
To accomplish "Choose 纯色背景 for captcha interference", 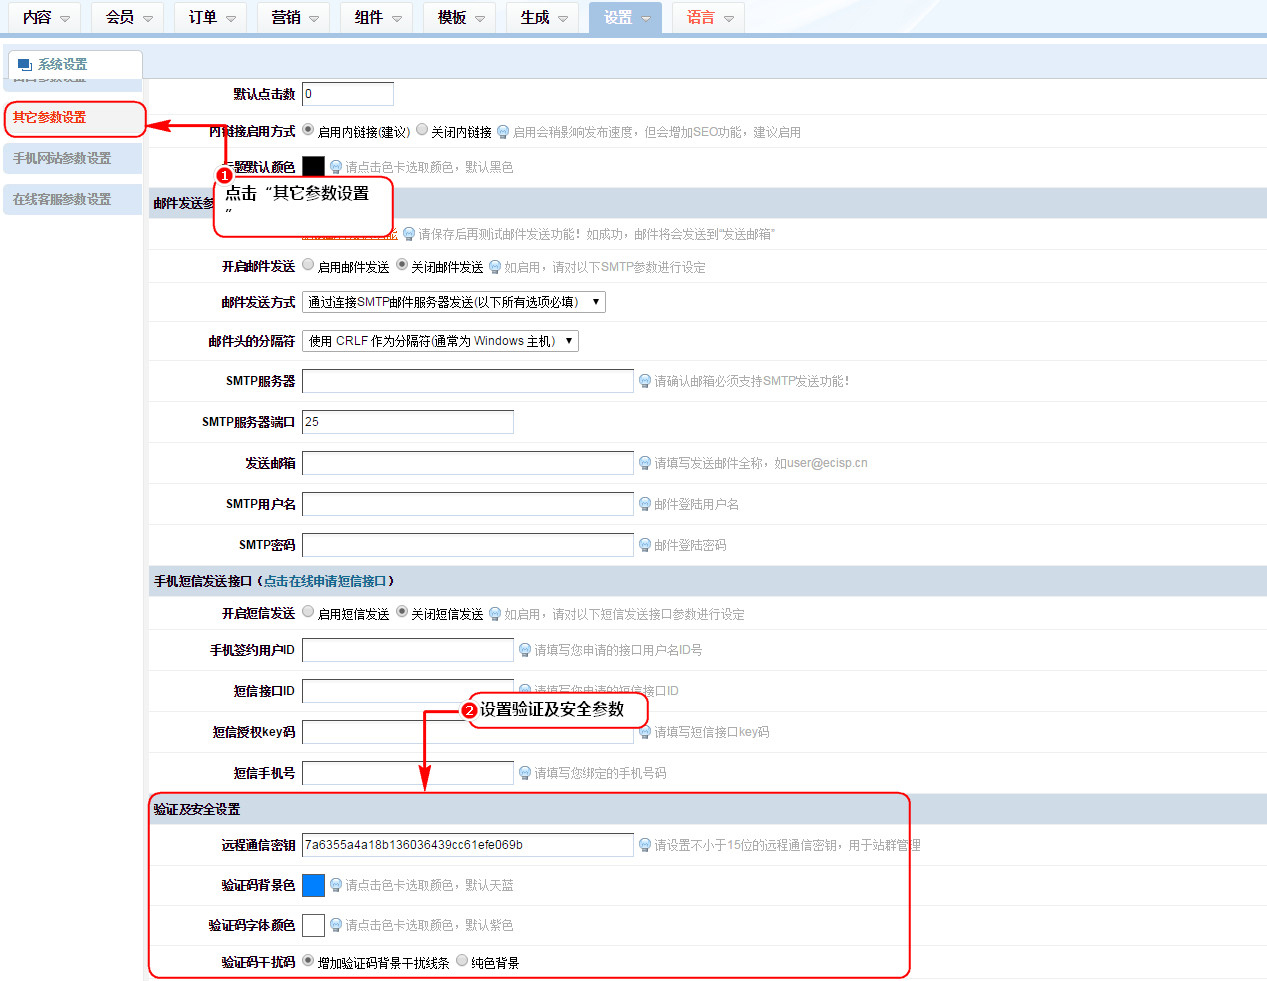I will point(462,961).
